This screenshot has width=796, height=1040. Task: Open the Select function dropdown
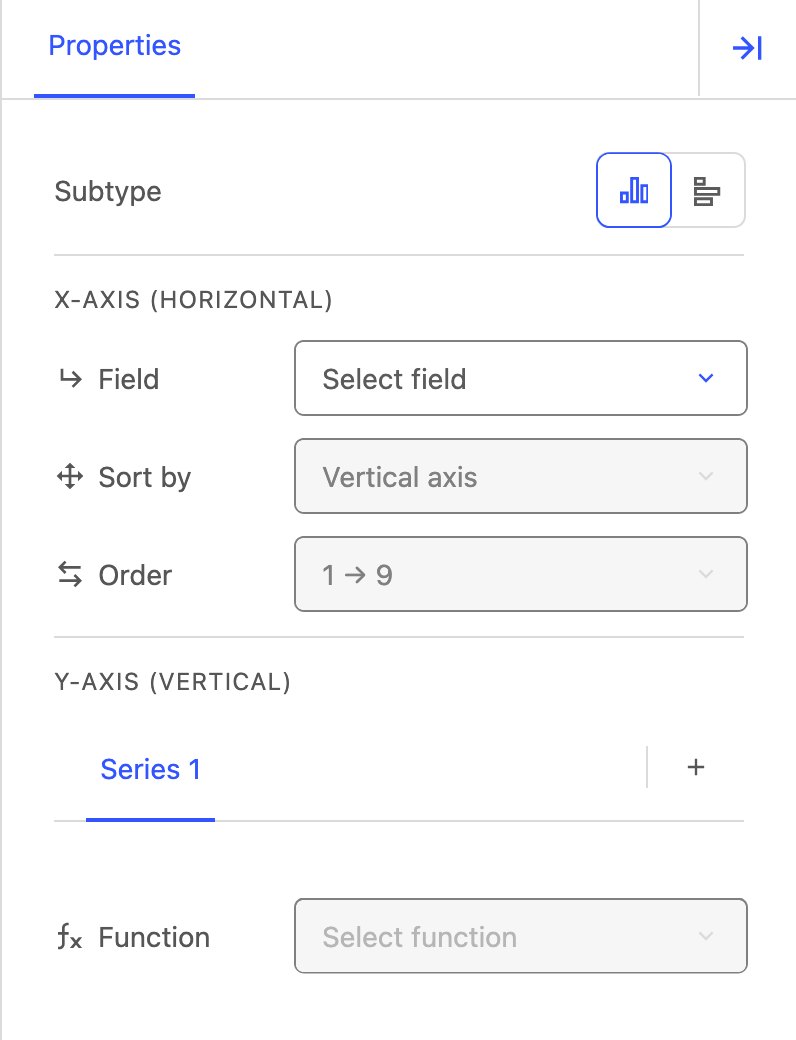521,936
